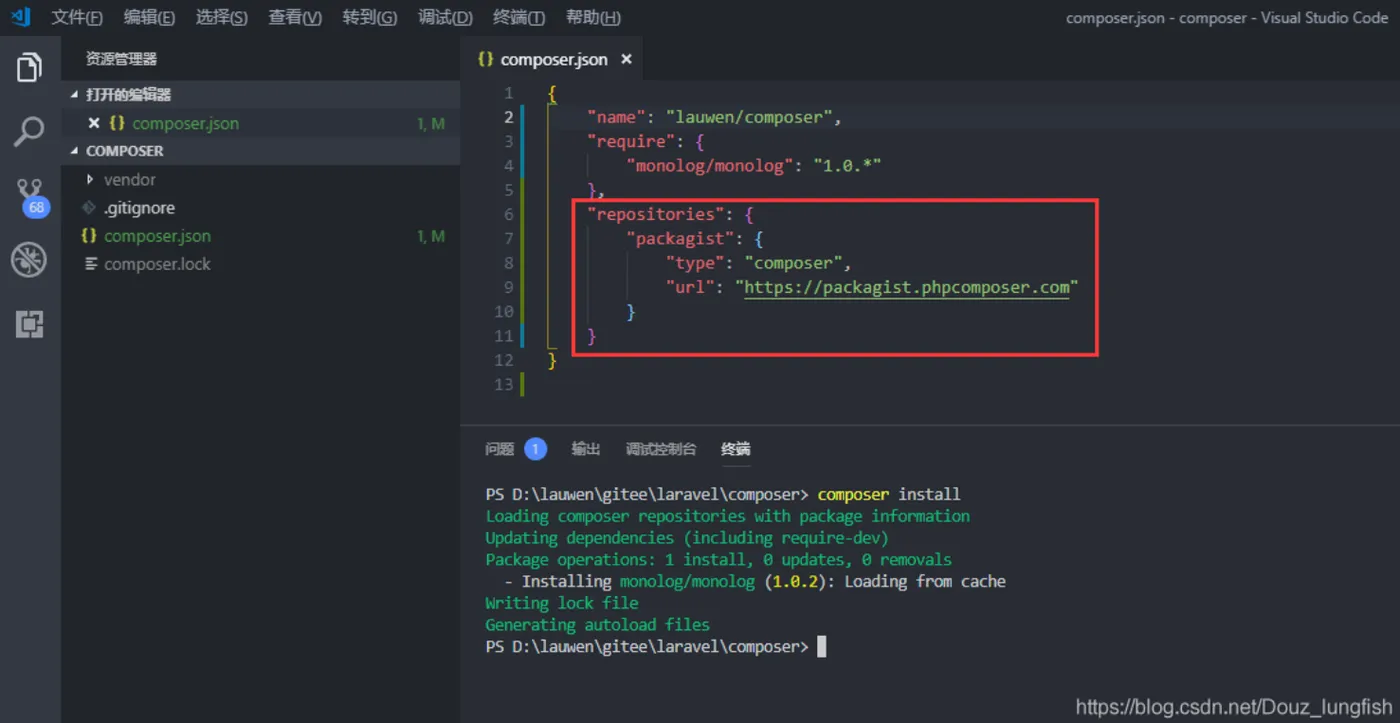The image size is (1400, 723).
Task: Click line number 6 in the gutter
Action: click(508, 214)
